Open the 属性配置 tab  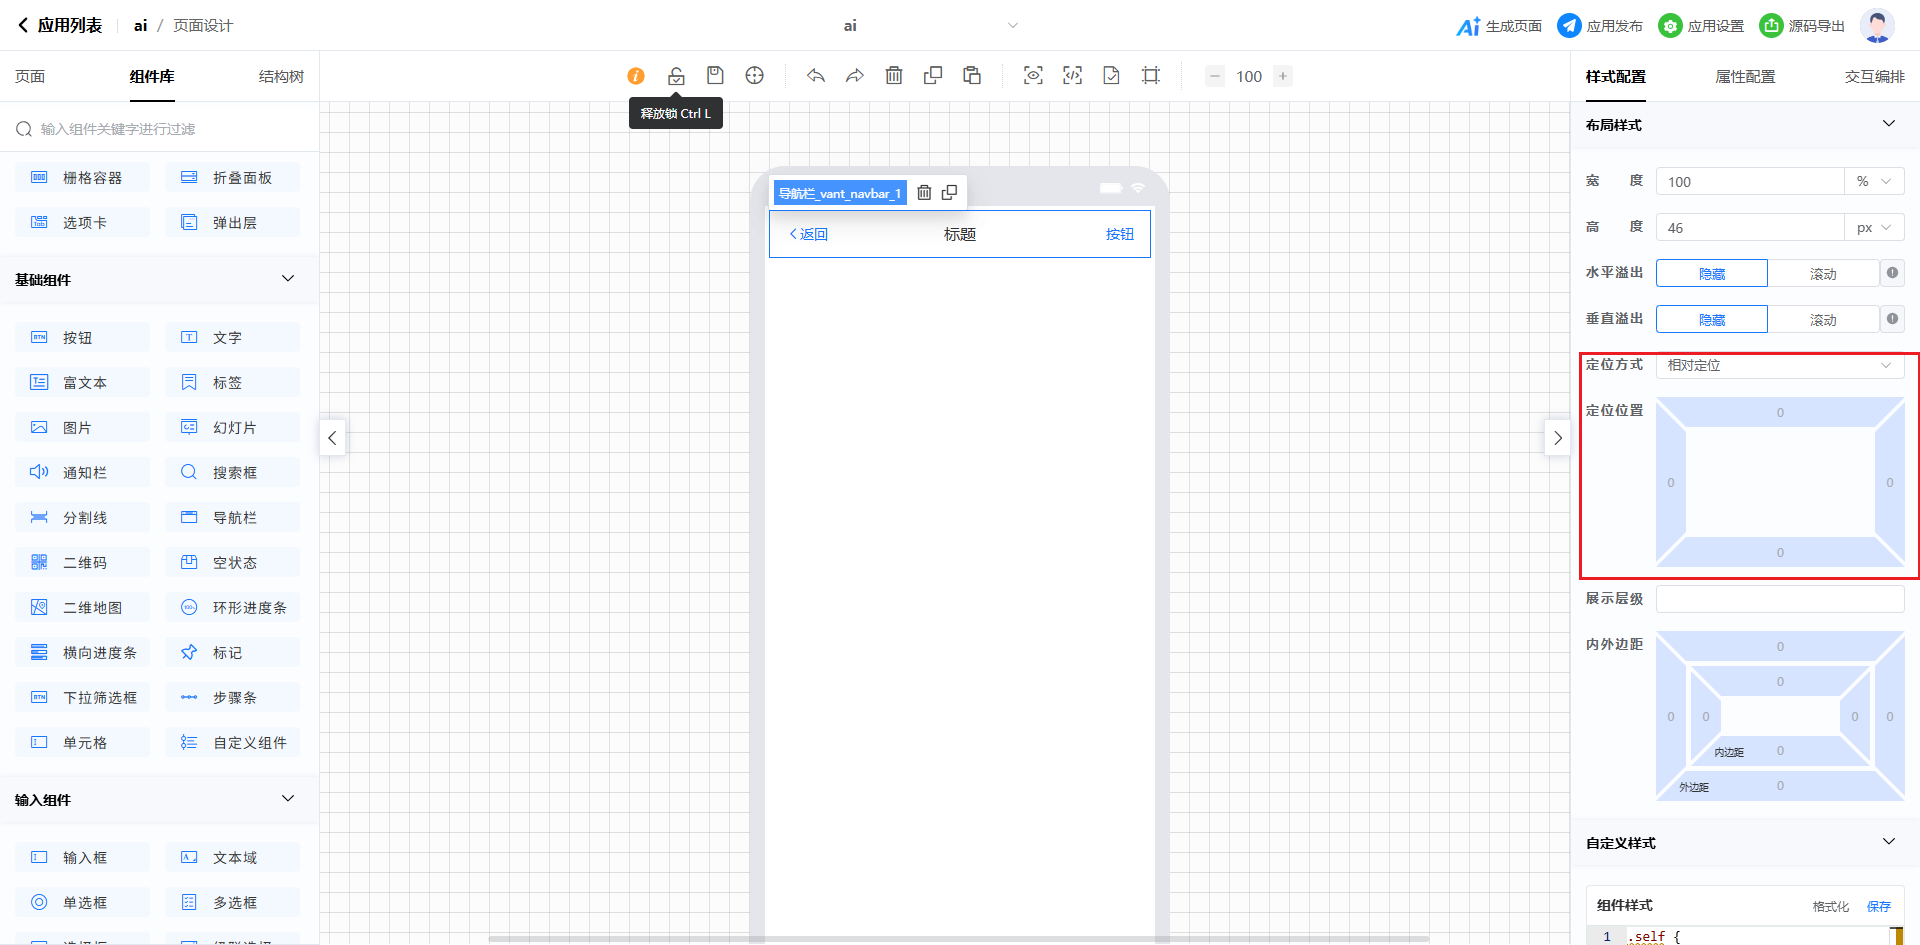point(1745,77)
